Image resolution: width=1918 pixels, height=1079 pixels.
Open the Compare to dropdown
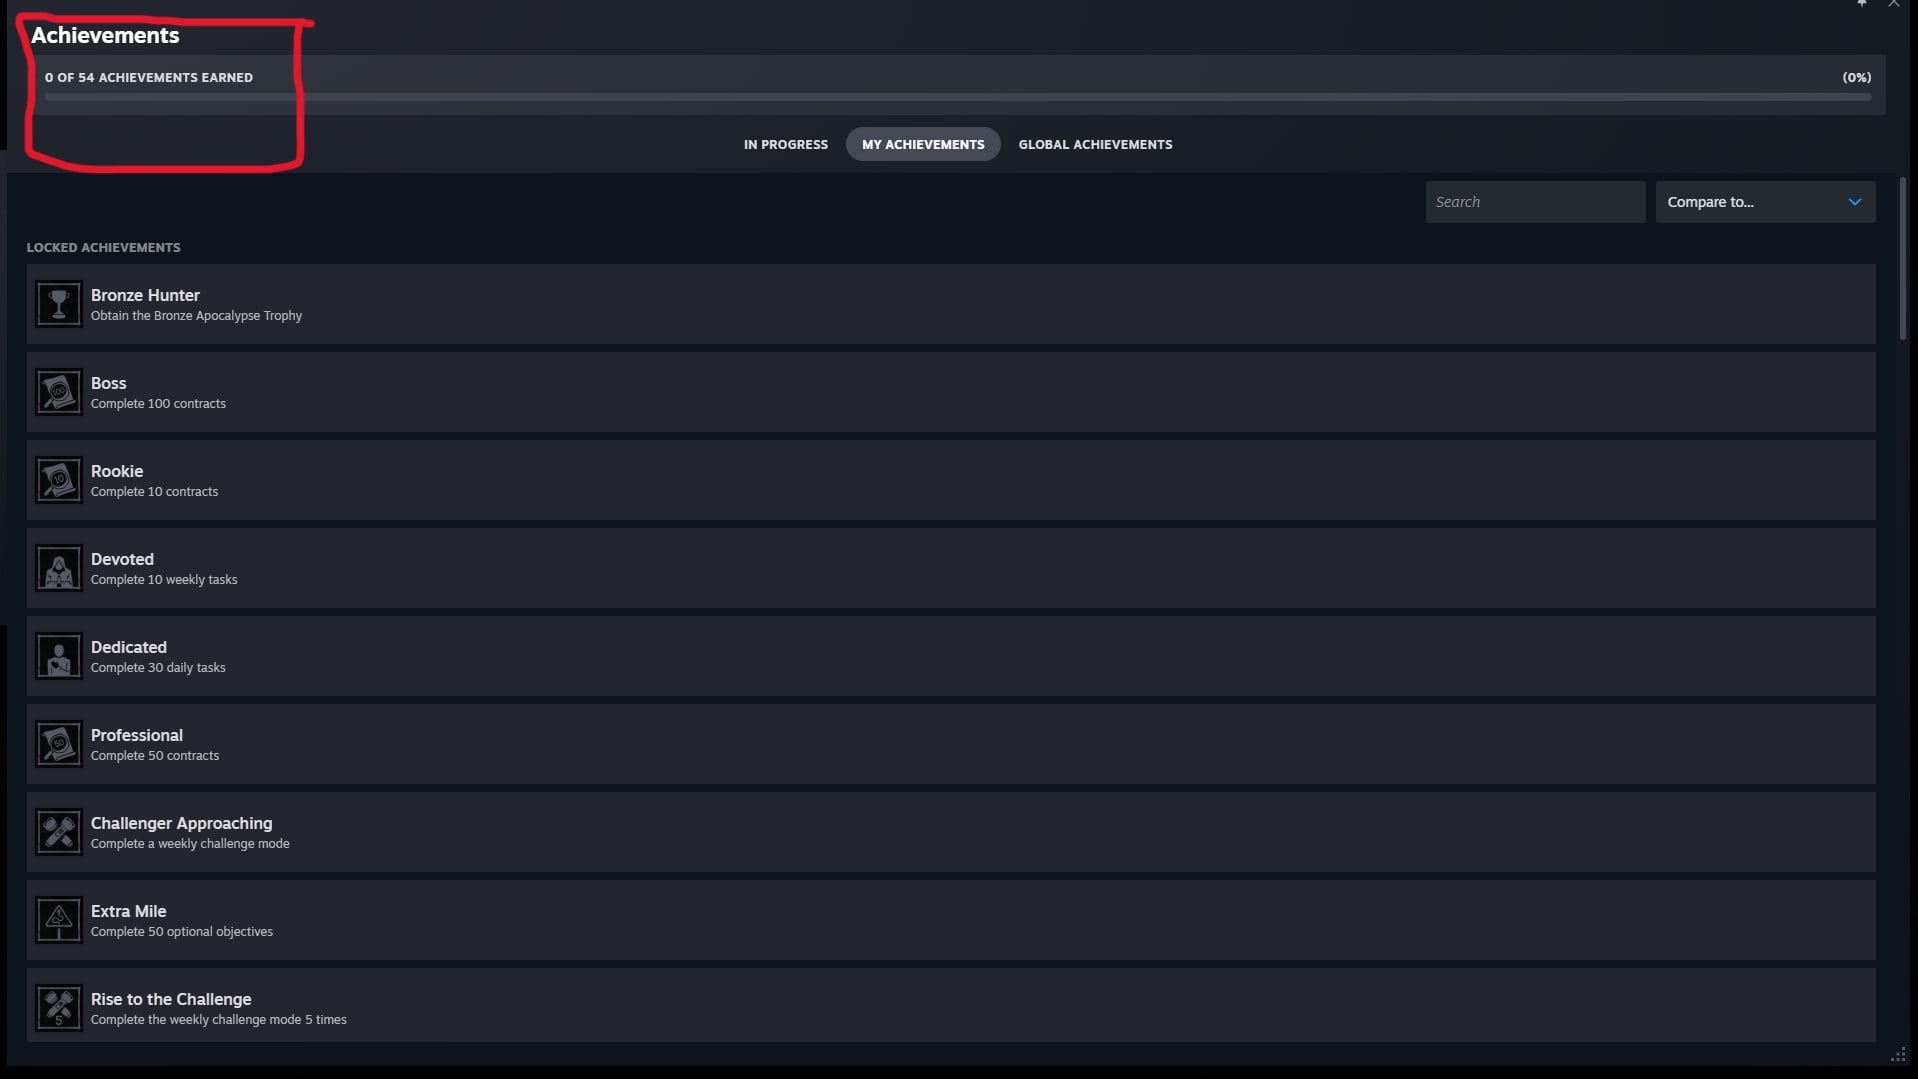[x=1765, y=201]
